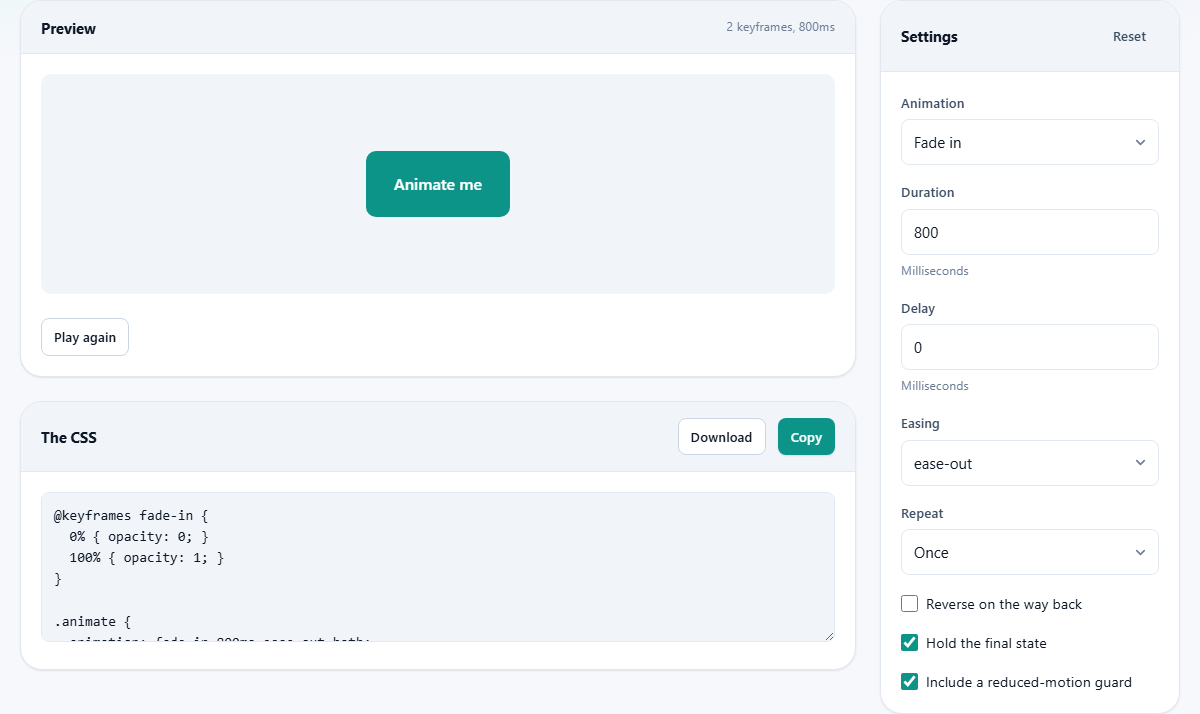
Task: Copy the CSS to clipboard
Action: (806, 437)
